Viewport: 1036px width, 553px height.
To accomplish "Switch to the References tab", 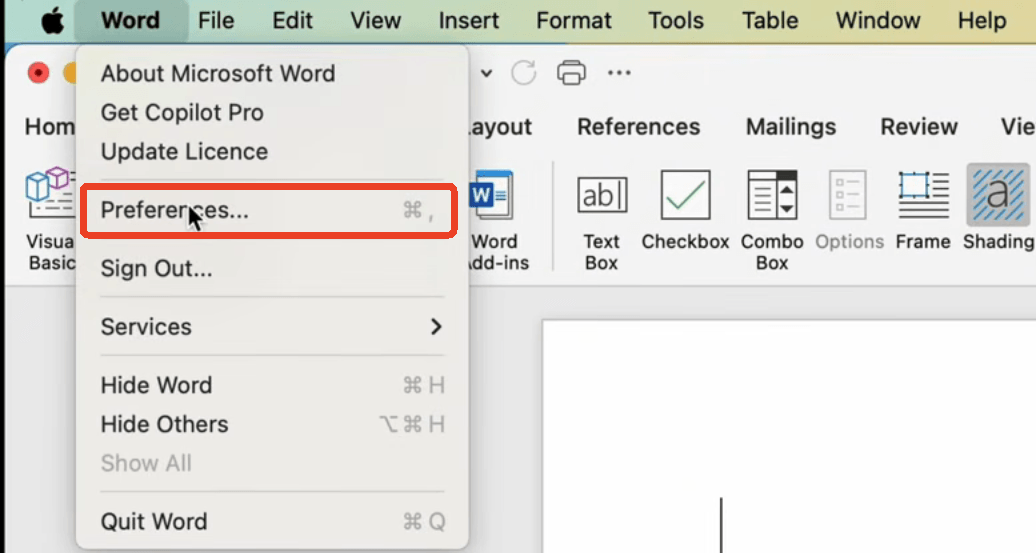I will point(638,127).
